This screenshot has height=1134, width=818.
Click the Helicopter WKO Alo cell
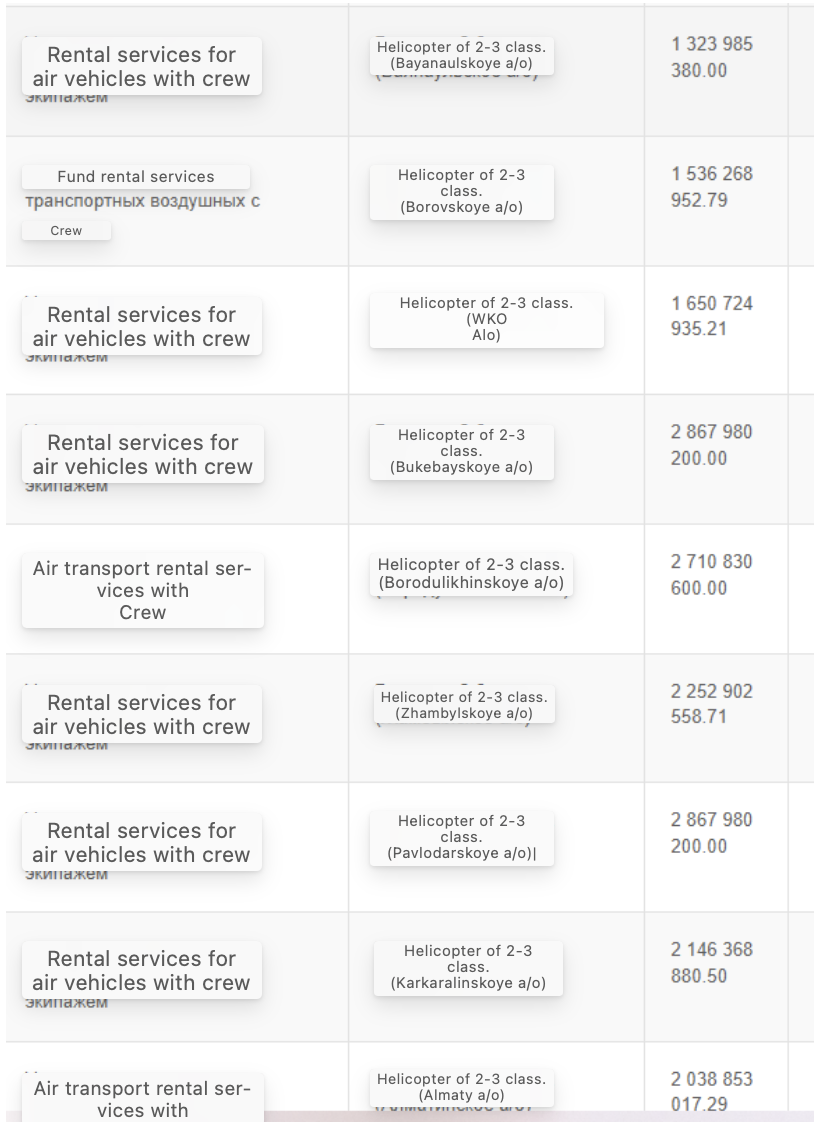coord(486,319)
